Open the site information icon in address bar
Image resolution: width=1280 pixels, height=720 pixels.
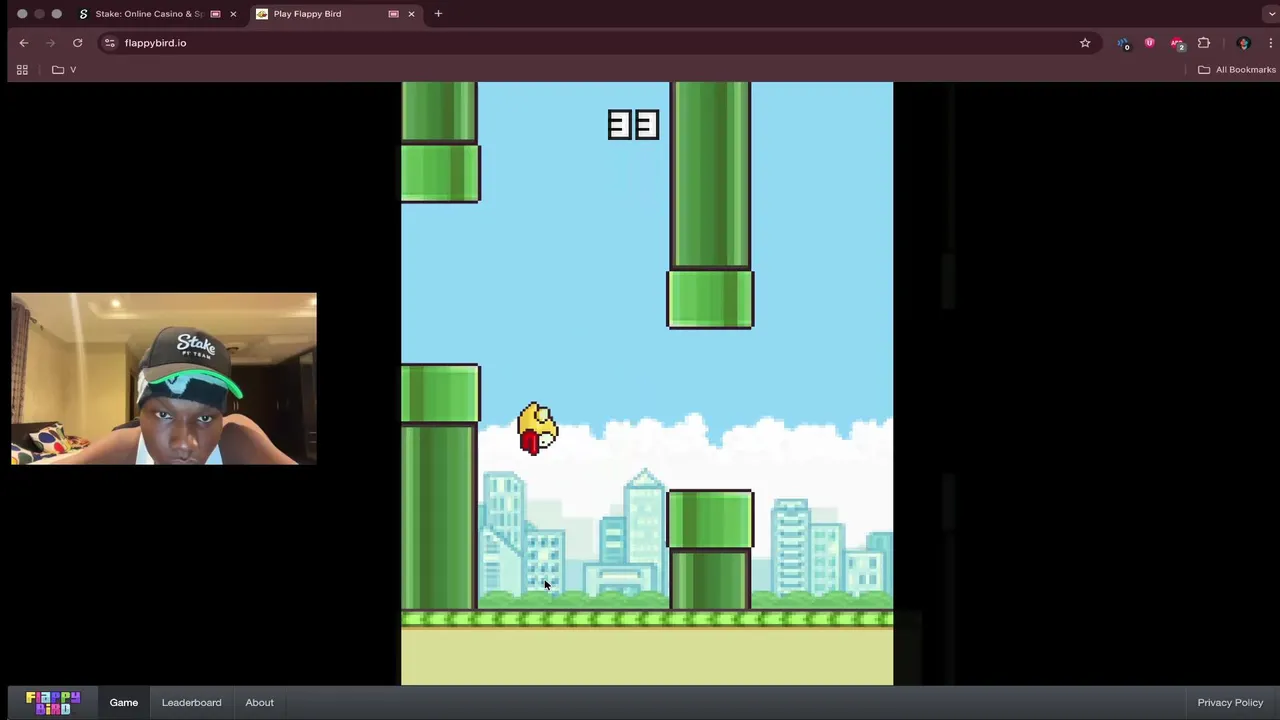pyautogui.click(x=110, y=43)
